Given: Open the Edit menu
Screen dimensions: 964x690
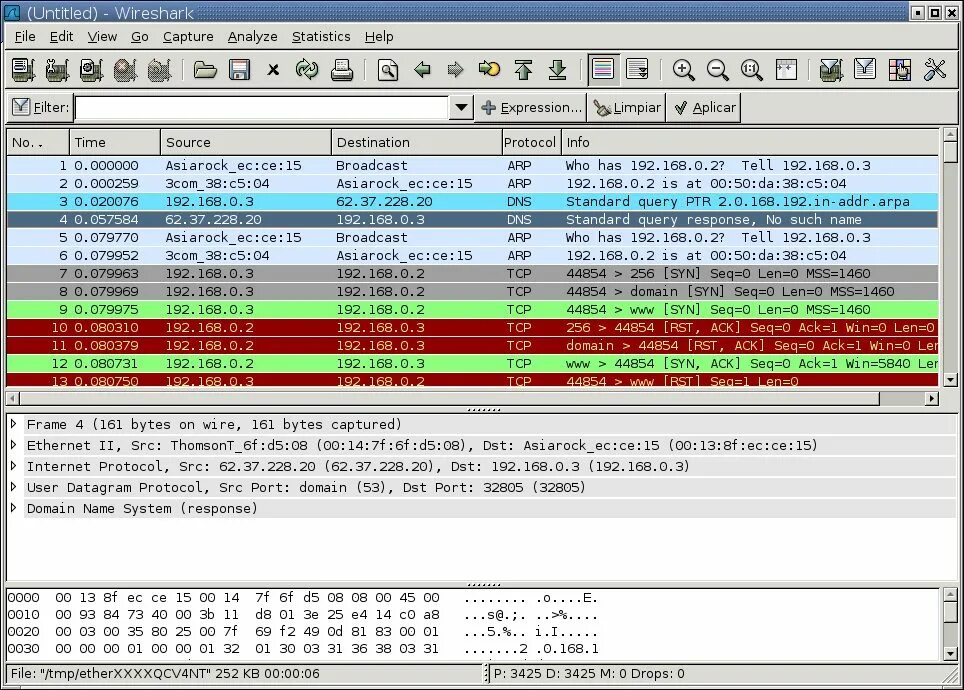Looking at the screenshot, I should (61, 37).
